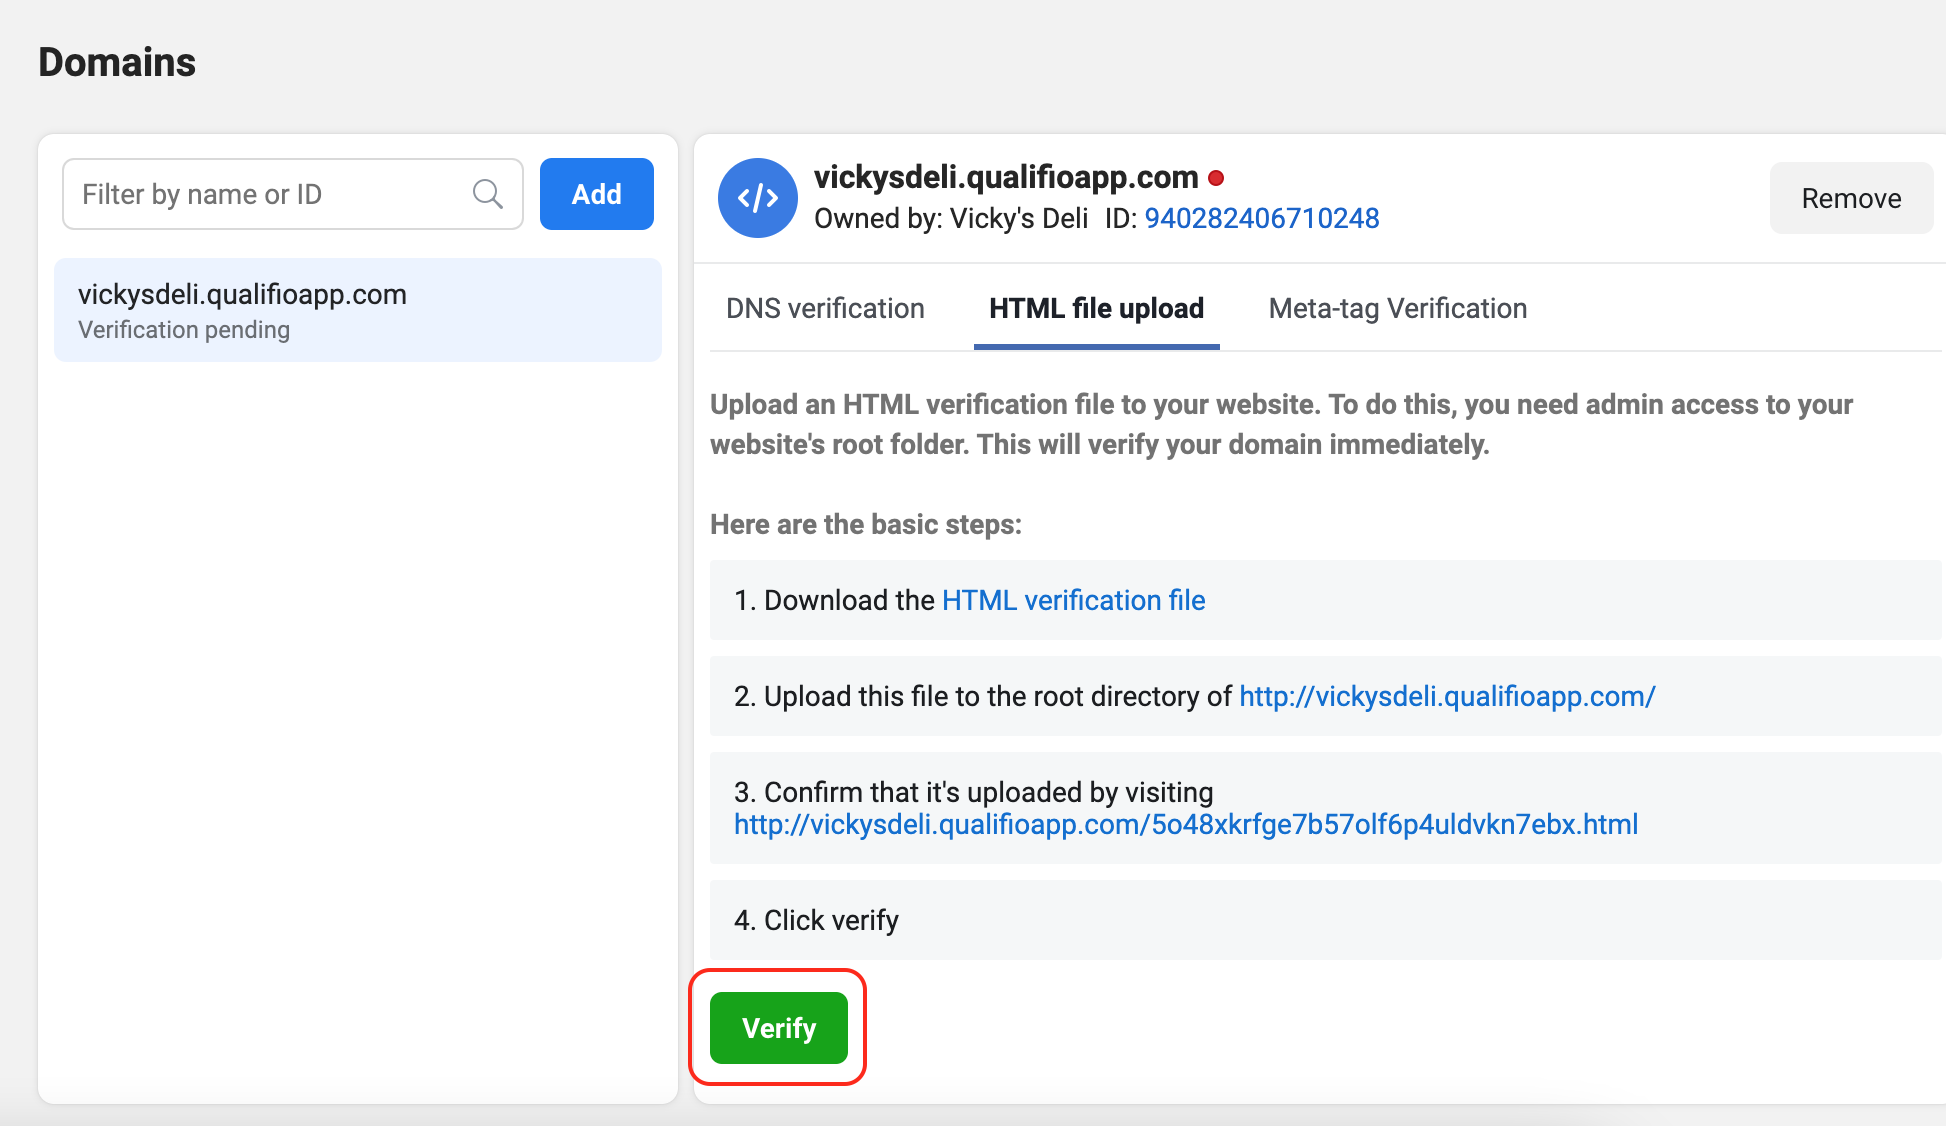Click the red unverified status dot
This screenshot has height=1126, width=1946.
1216,179
